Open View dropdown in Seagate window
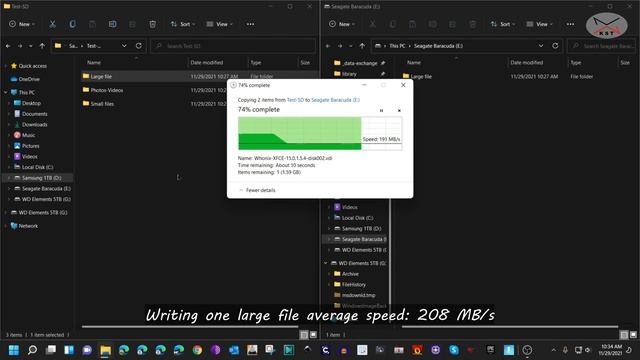Image resolution: width=640 pixels, height=360 pixels. pyautogui.click(x=540, y=24)
